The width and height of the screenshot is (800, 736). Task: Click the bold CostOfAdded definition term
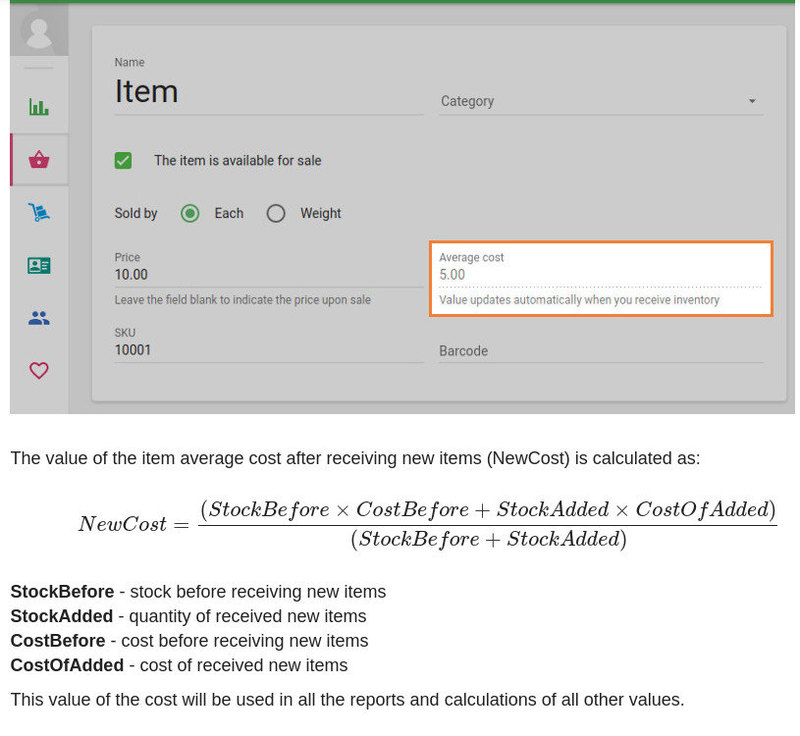click(67, 665)
